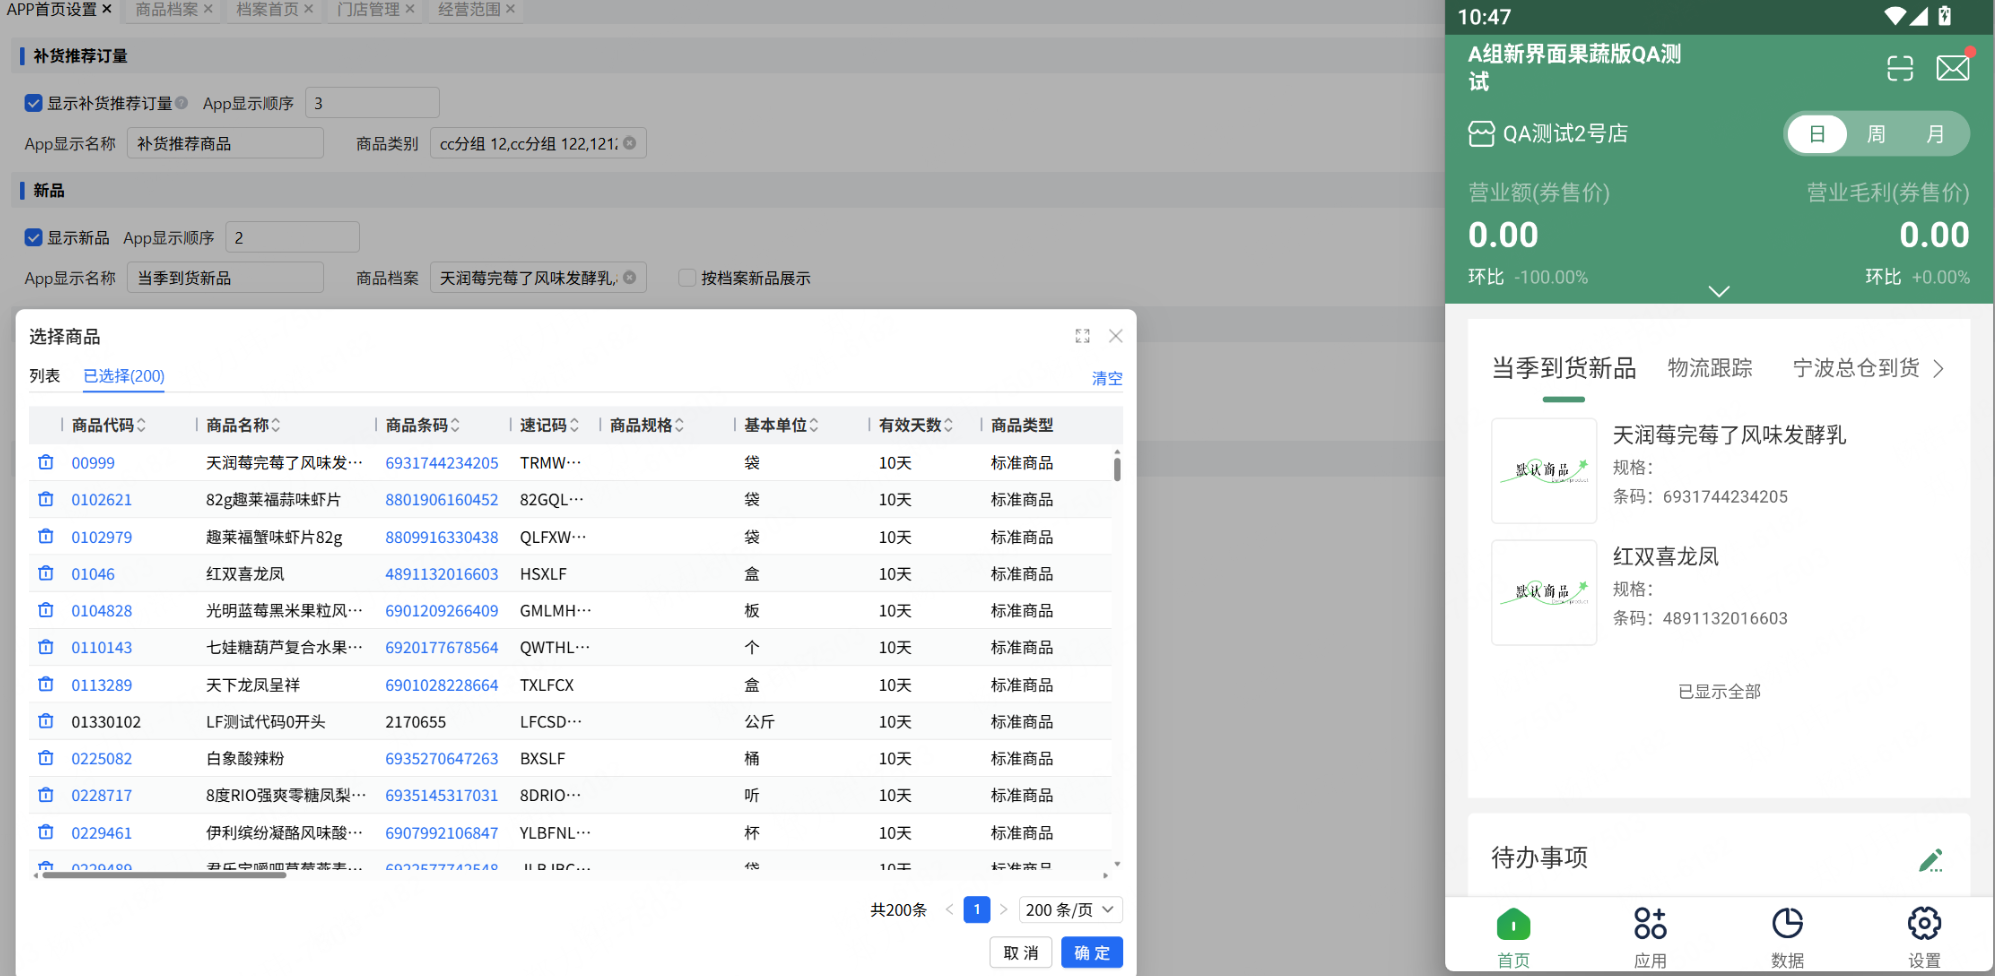1995x976 pixels.
Task: Close the 选择商品 dialog with X icon
Action: tap(1116, 336)
